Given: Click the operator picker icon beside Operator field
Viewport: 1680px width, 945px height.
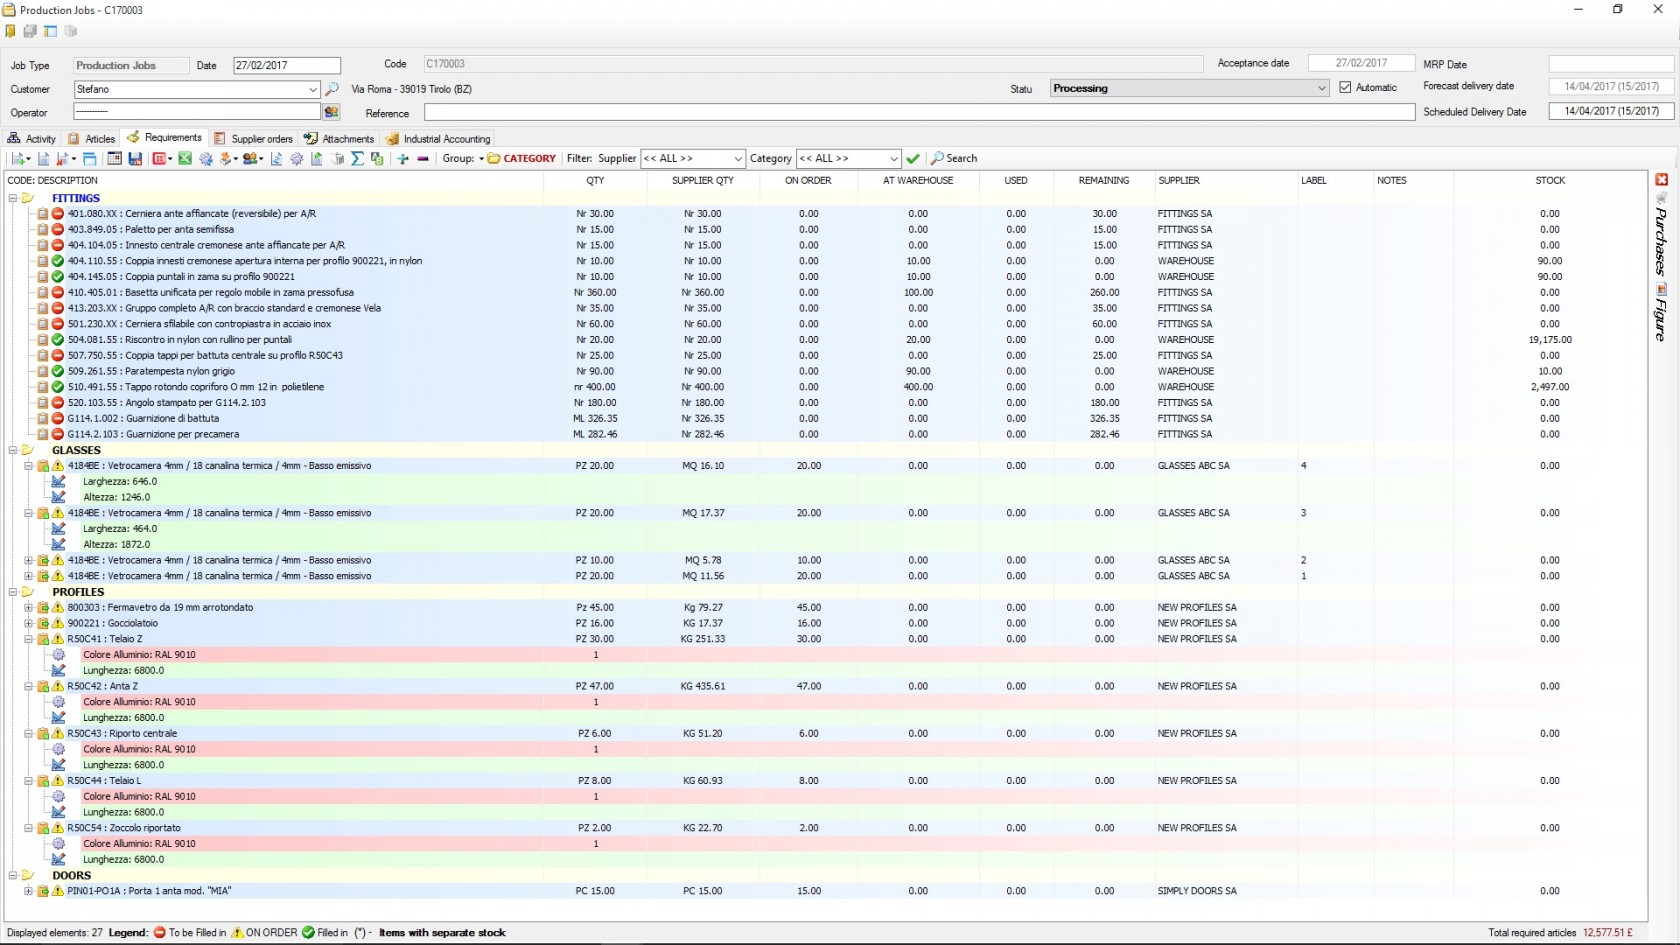Looking at the screenshot, I should coord(332,112).
